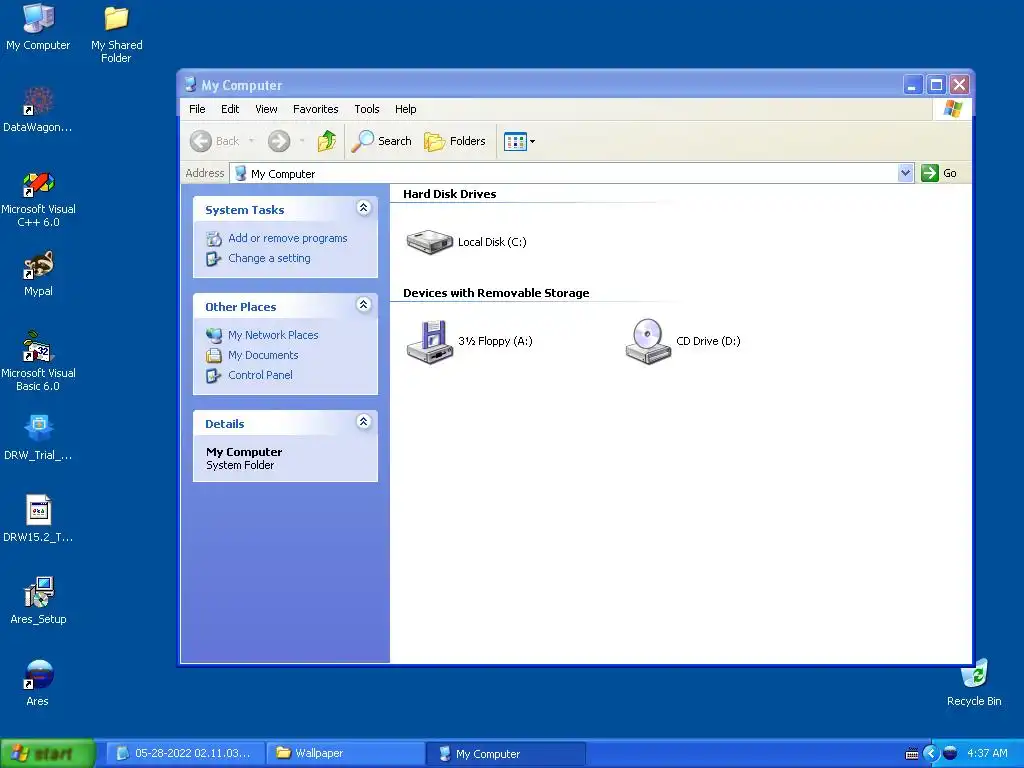
Task: Click the Forward navigation arrow icon
Action: click(279, 141)
